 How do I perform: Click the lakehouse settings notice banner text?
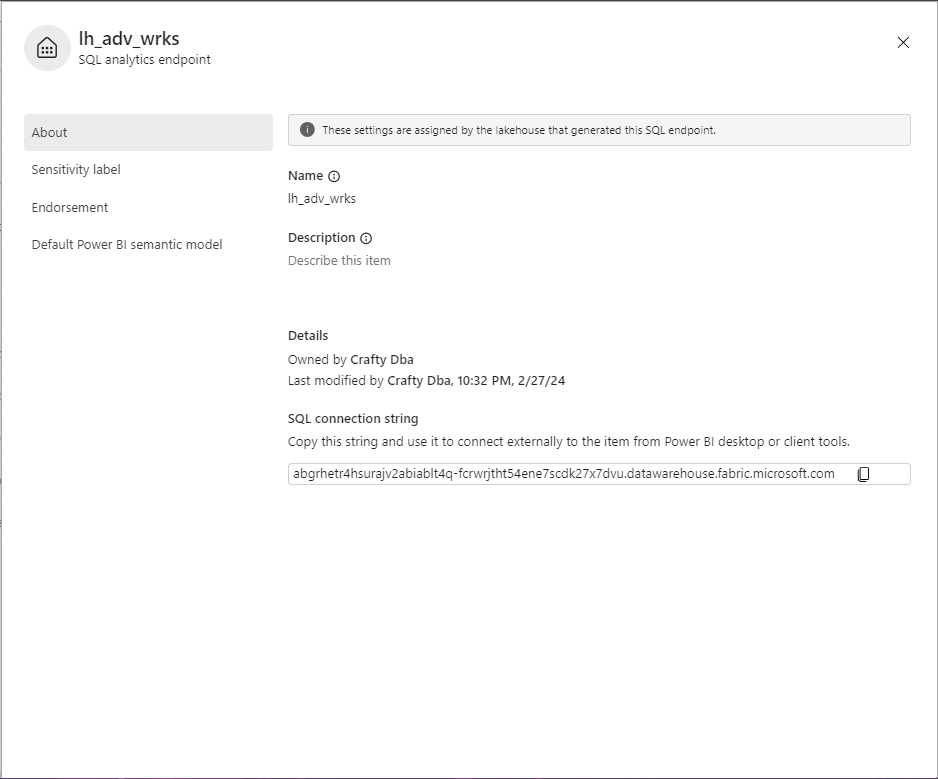[519, 130]
